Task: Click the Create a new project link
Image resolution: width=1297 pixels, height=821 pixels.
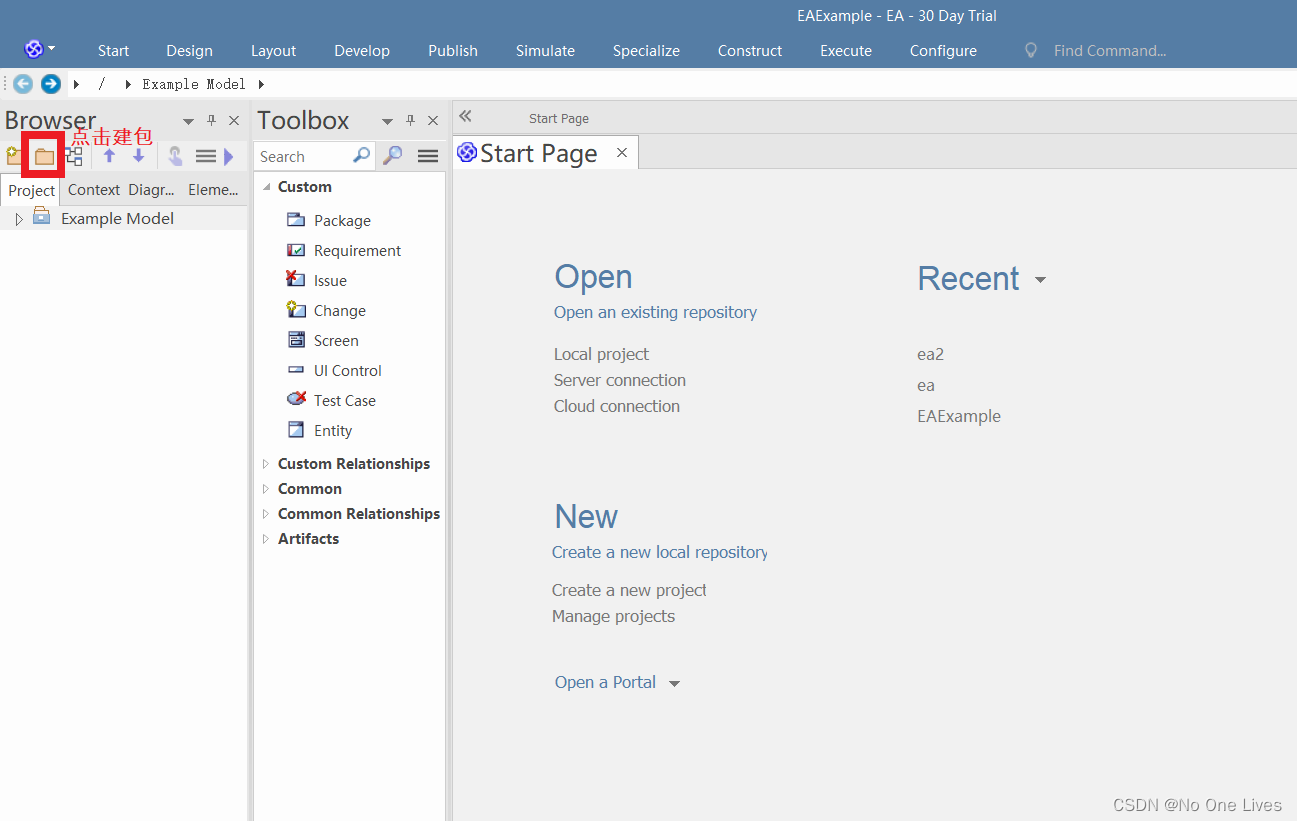Action: pyautogui.click(x=629, y=590)
